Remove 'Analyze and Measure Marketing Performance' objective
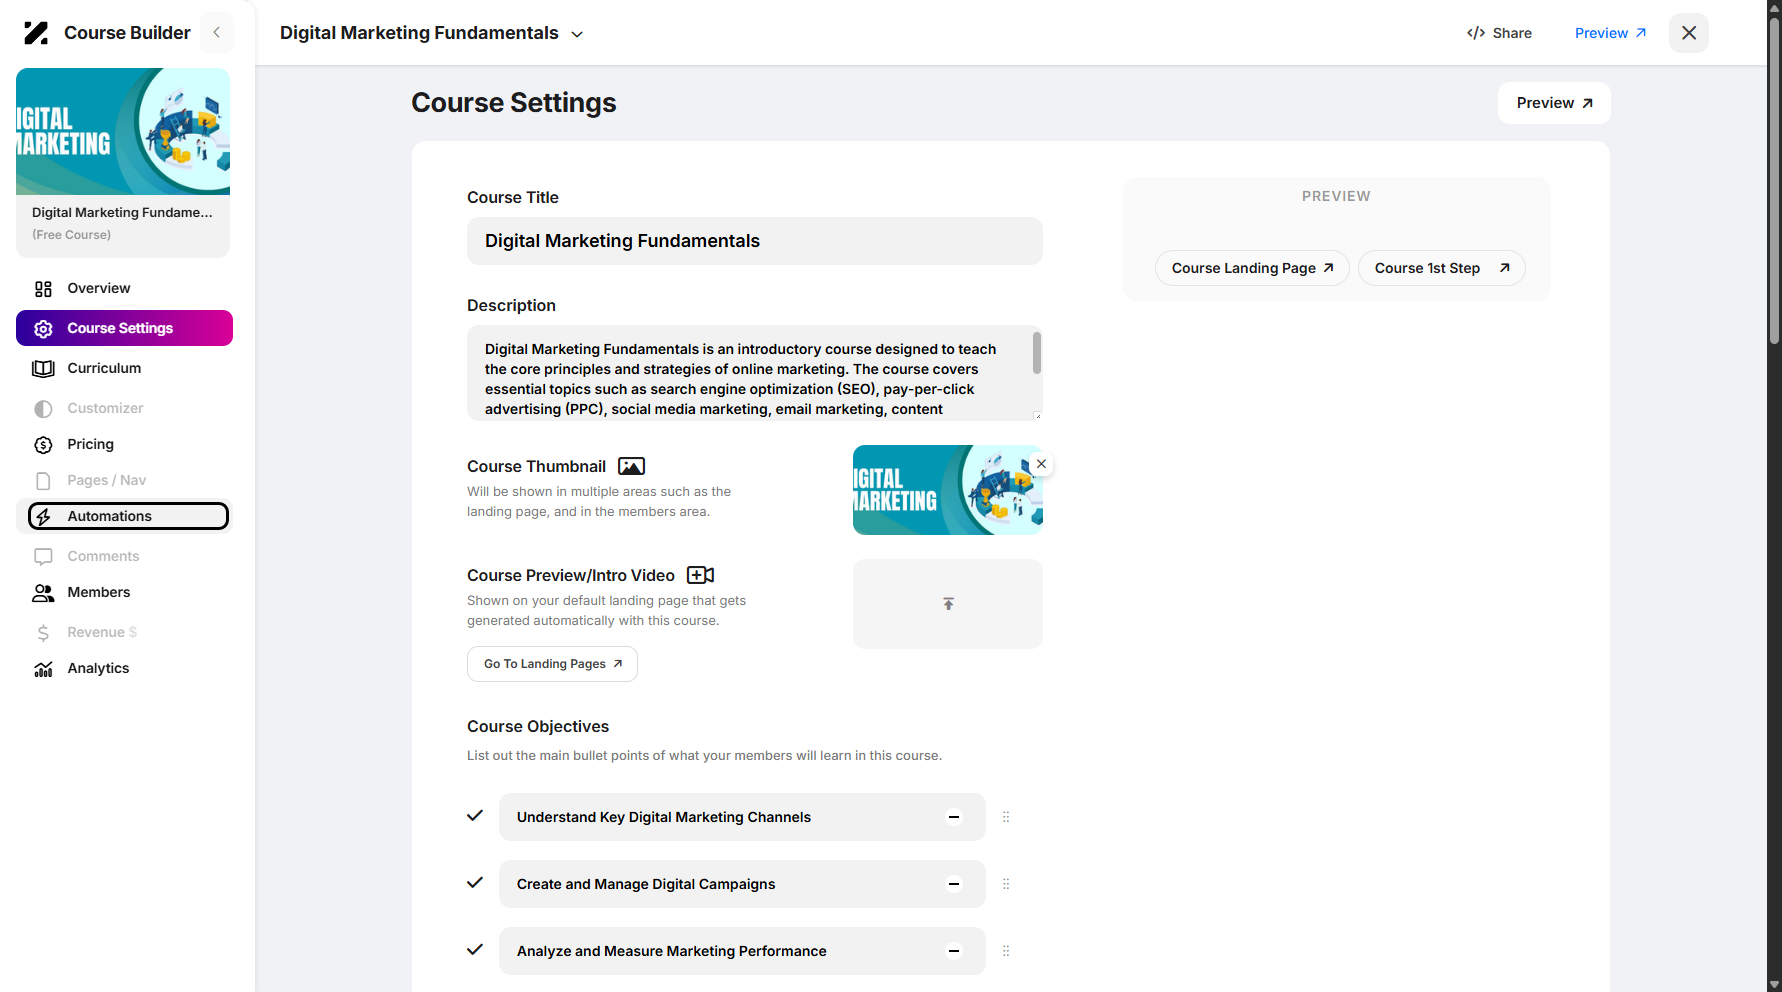Viewport: 1782px width, 992px height. 954,951
